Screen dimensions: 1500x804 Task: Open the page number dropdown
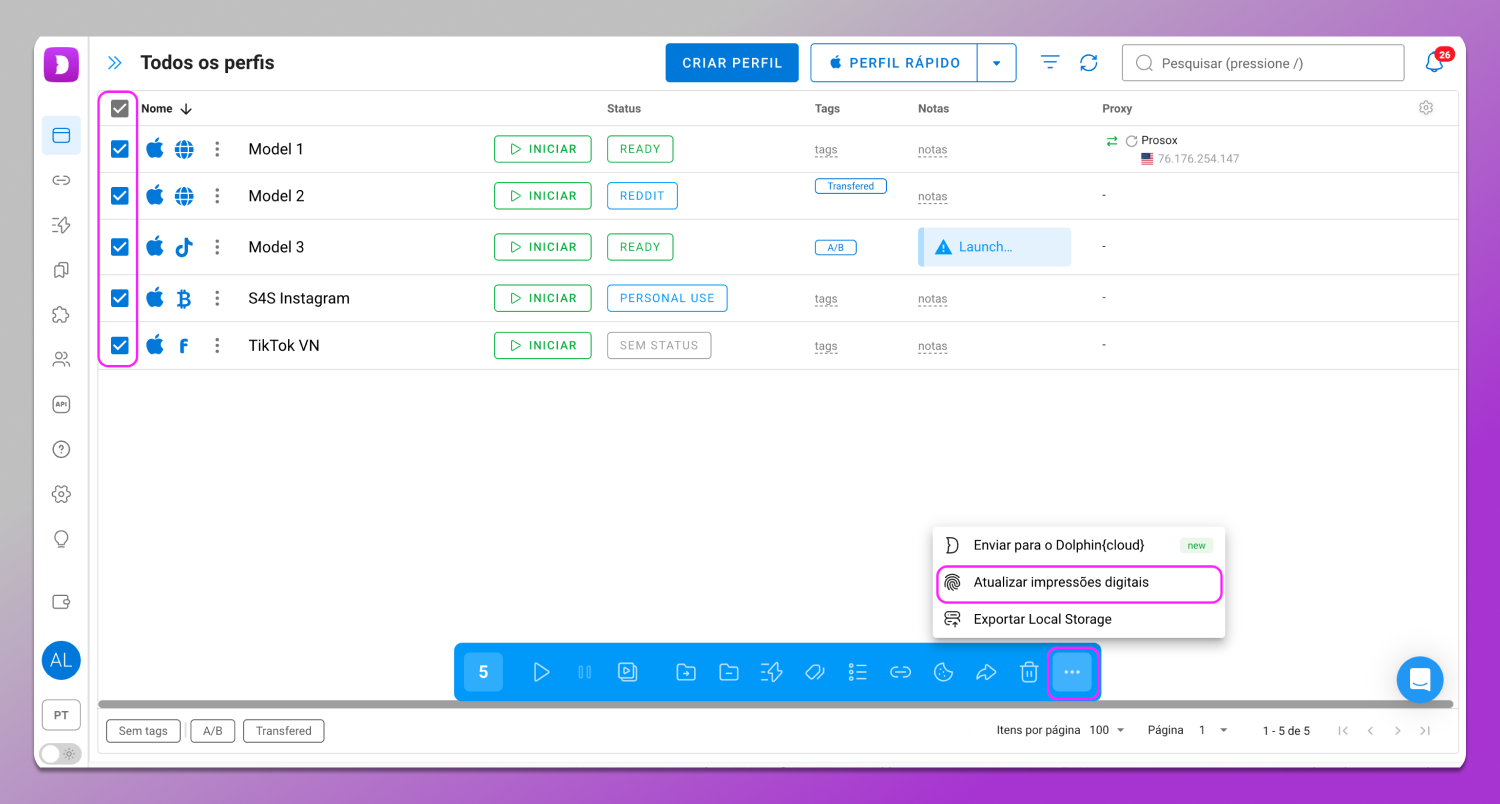[x=1212, y=730]
